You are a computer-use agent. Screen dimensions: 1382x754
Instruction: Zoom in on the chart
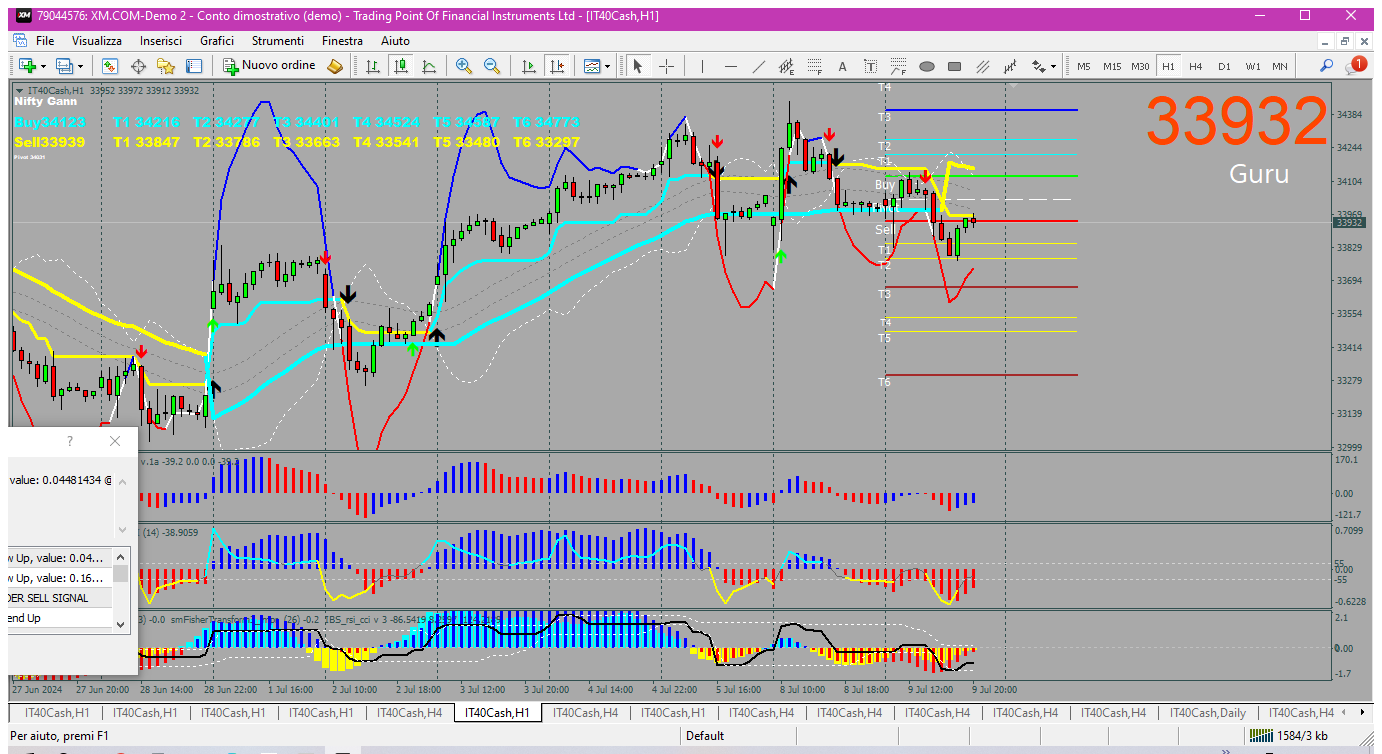[464, 66]
